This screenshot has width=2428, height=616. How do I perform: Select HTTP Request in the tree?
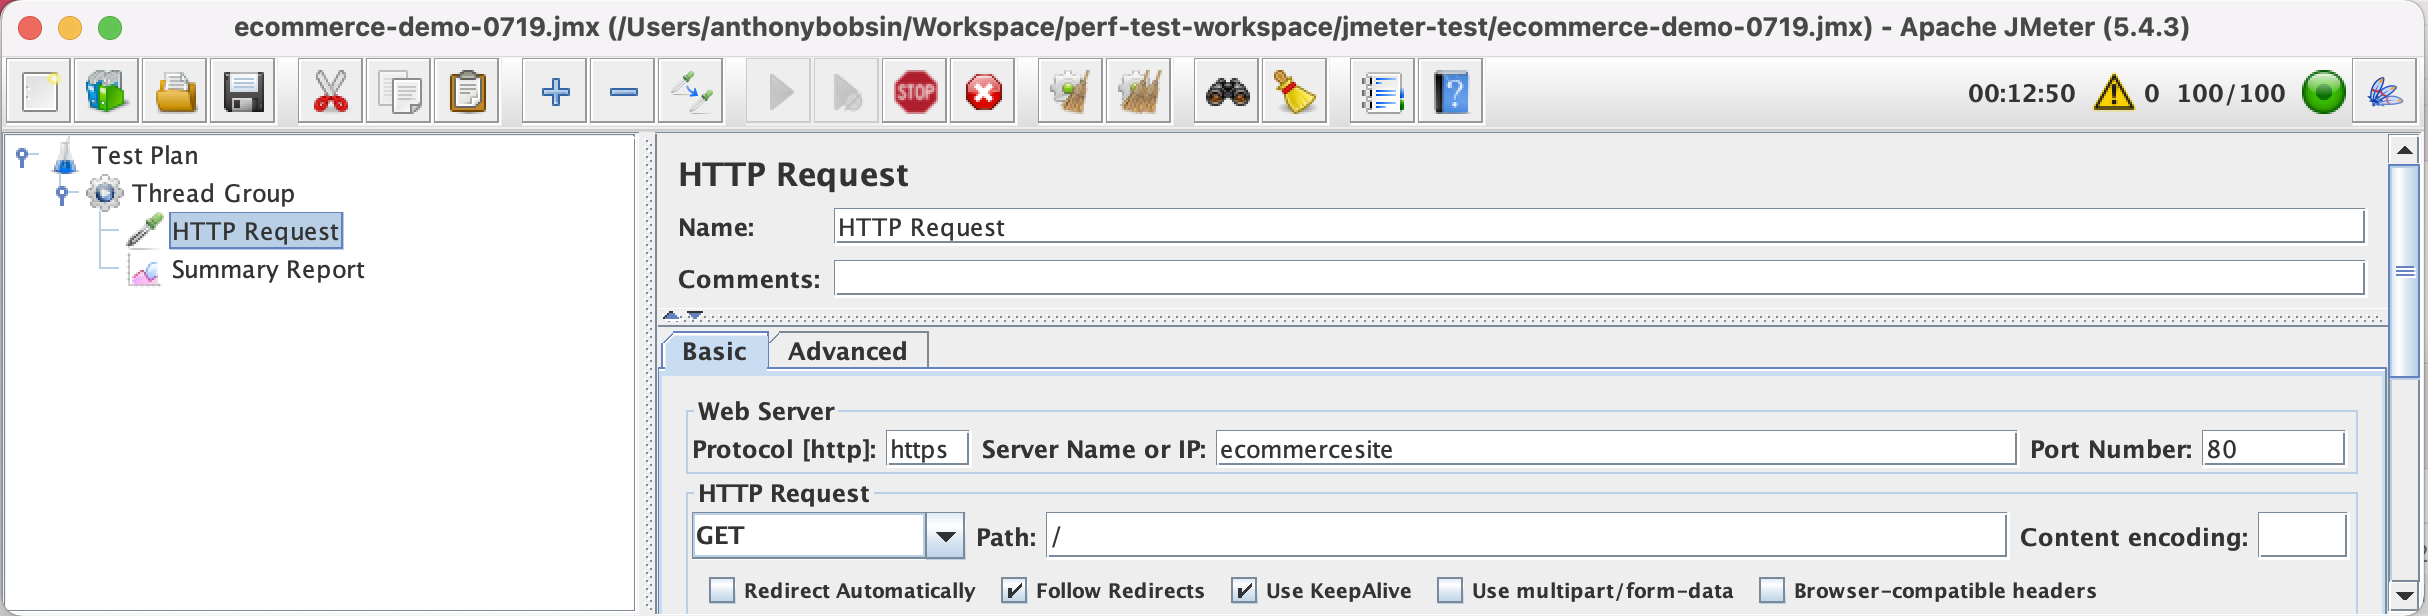256,231
